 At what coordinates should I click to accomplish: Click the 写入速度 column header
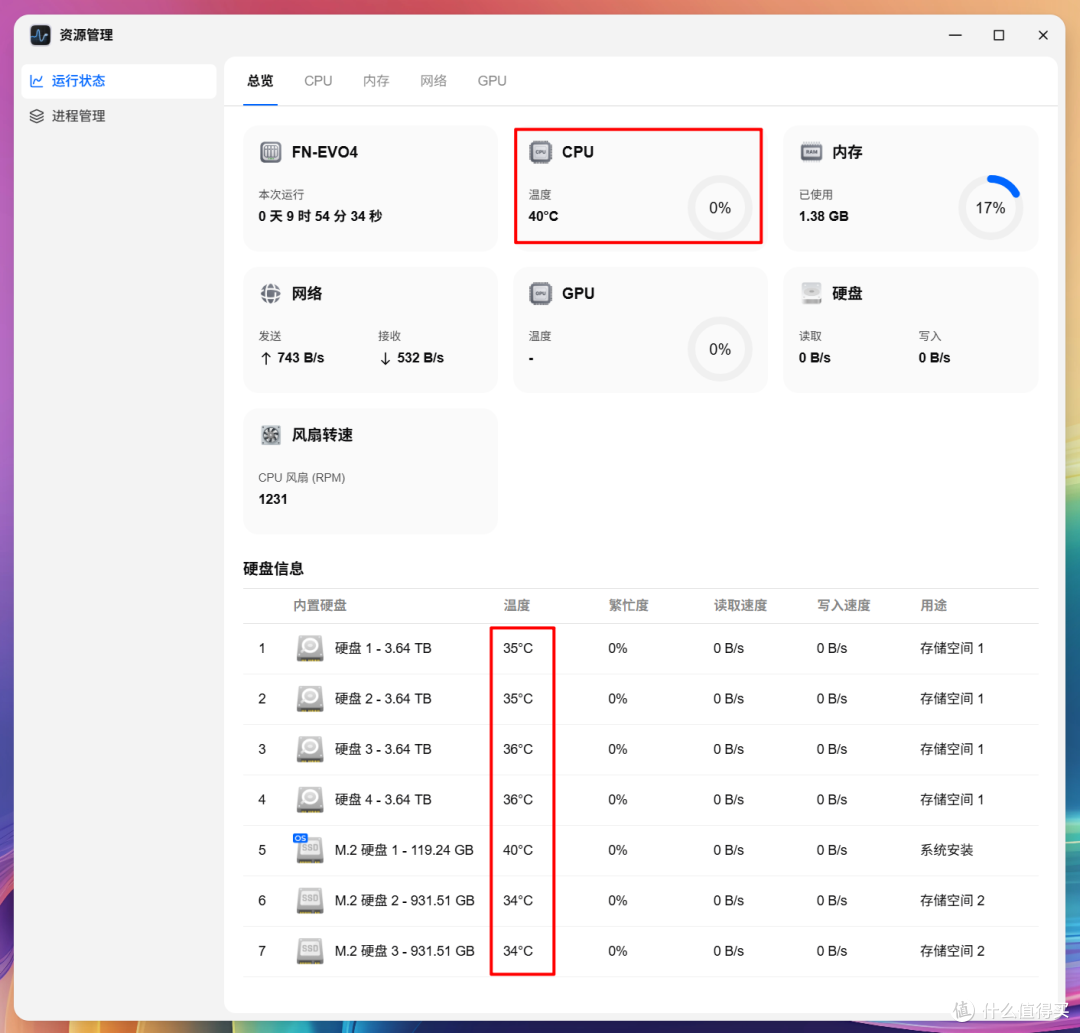coord(844,606)
